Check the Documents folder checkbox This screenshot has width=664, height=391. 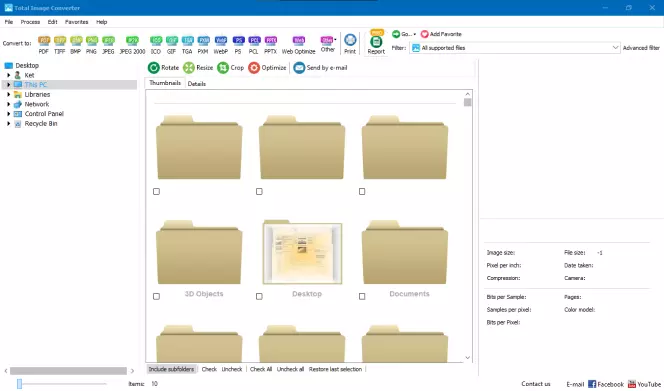tap(362, 297)
